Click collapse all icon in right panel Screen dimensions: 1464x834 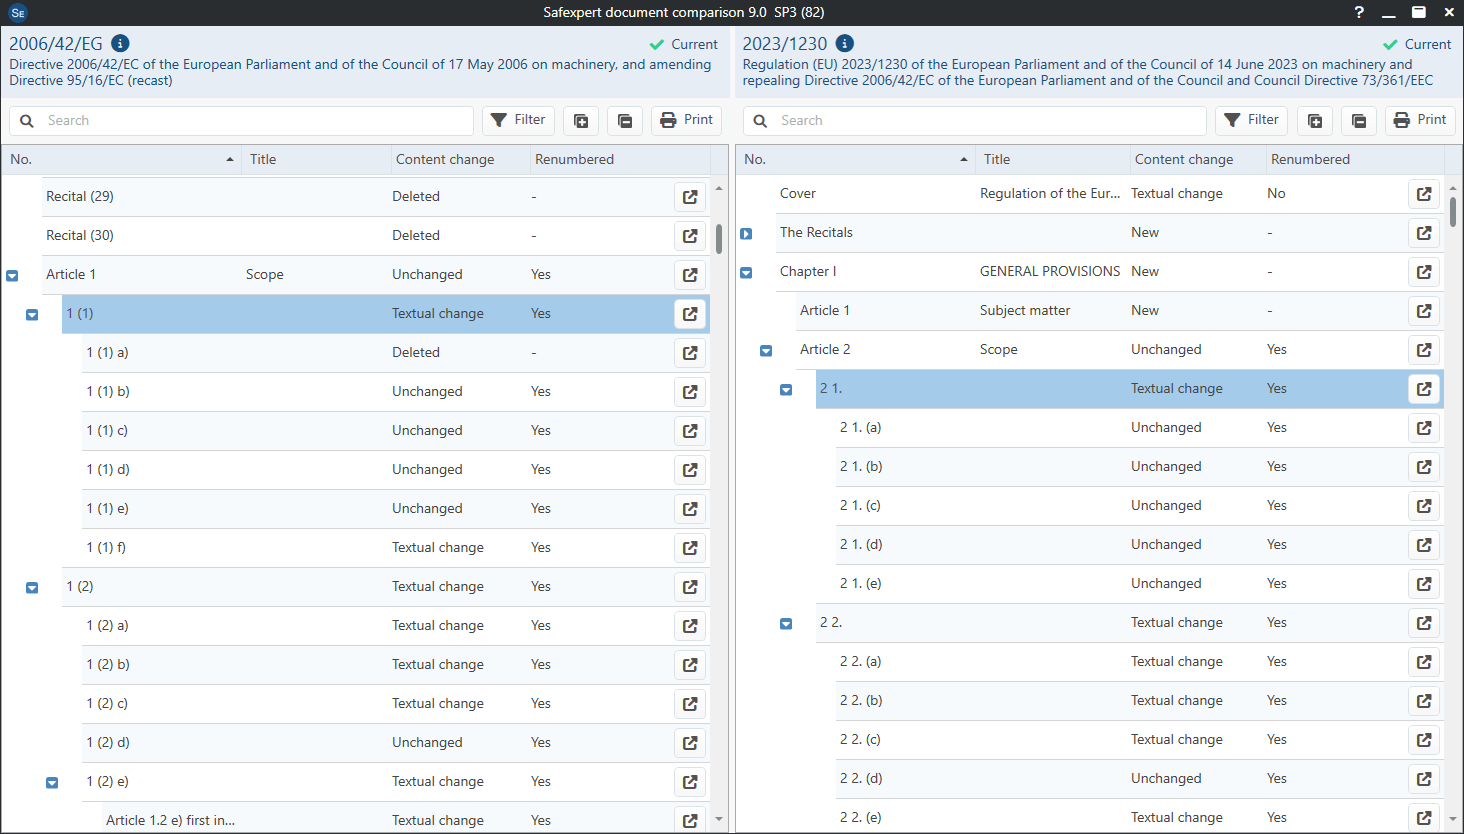[1359, 121]
